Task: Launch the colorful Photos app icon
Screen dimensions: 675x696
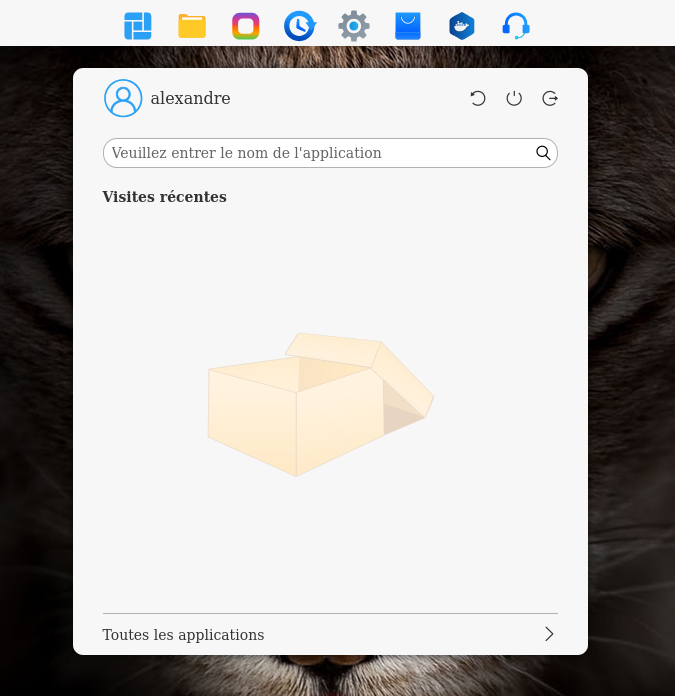Action: tap(246, 26)
